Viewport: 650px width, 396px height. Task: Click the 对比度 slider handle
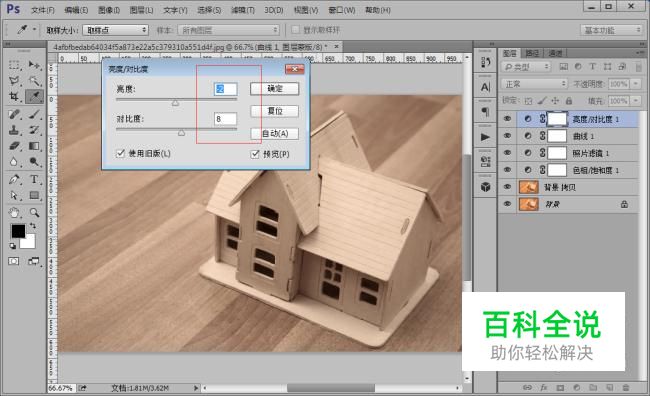[x=181, y=132]
